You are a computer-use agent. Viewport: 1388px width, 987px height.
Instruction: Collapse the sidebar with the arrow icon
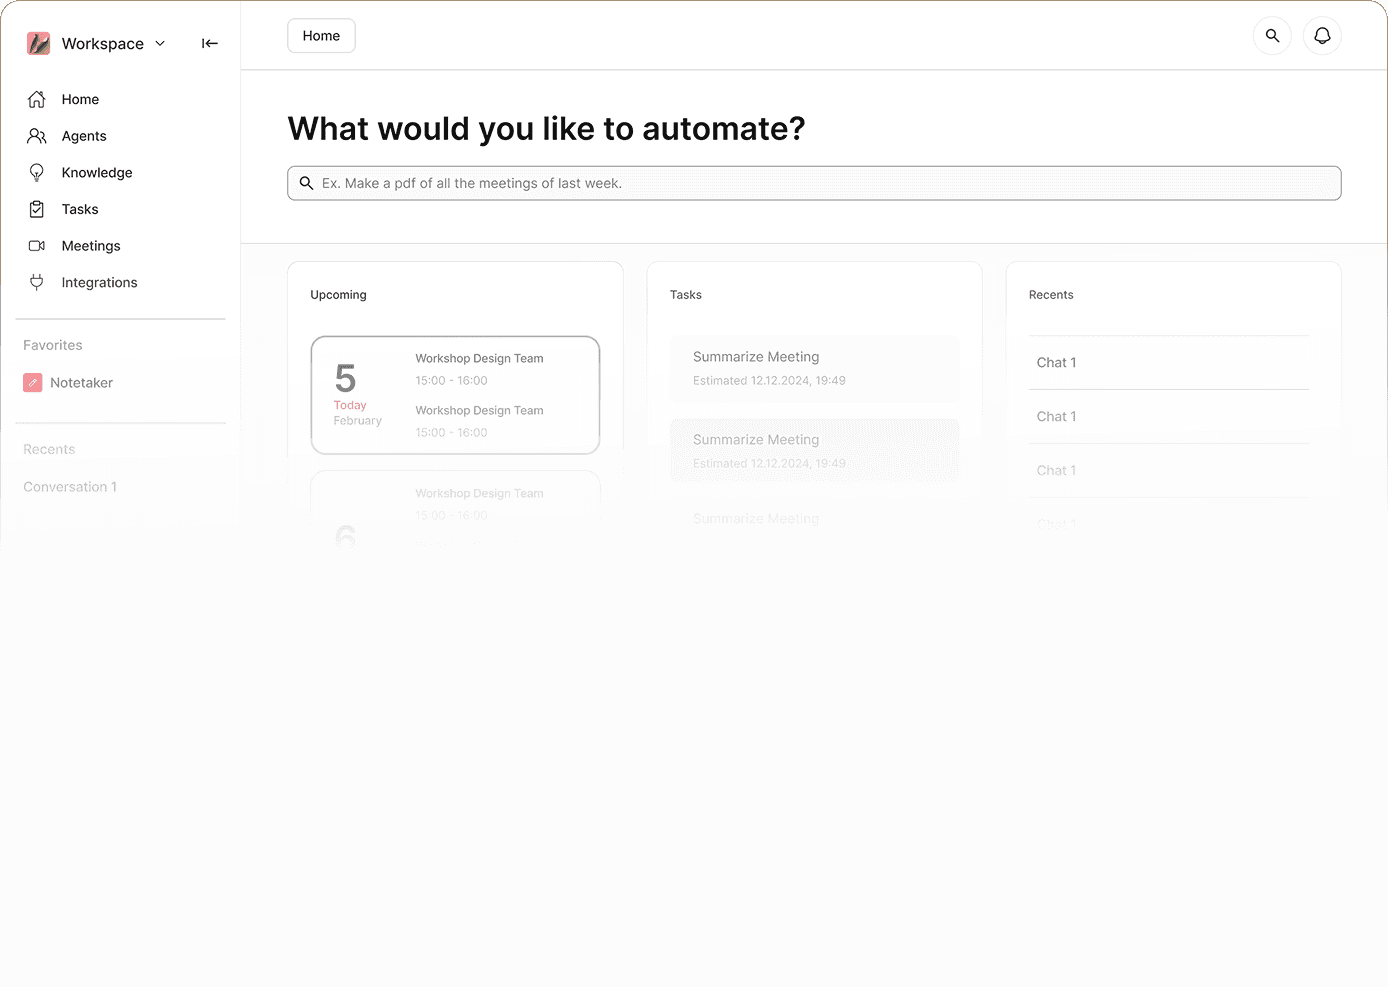point(210,43)
